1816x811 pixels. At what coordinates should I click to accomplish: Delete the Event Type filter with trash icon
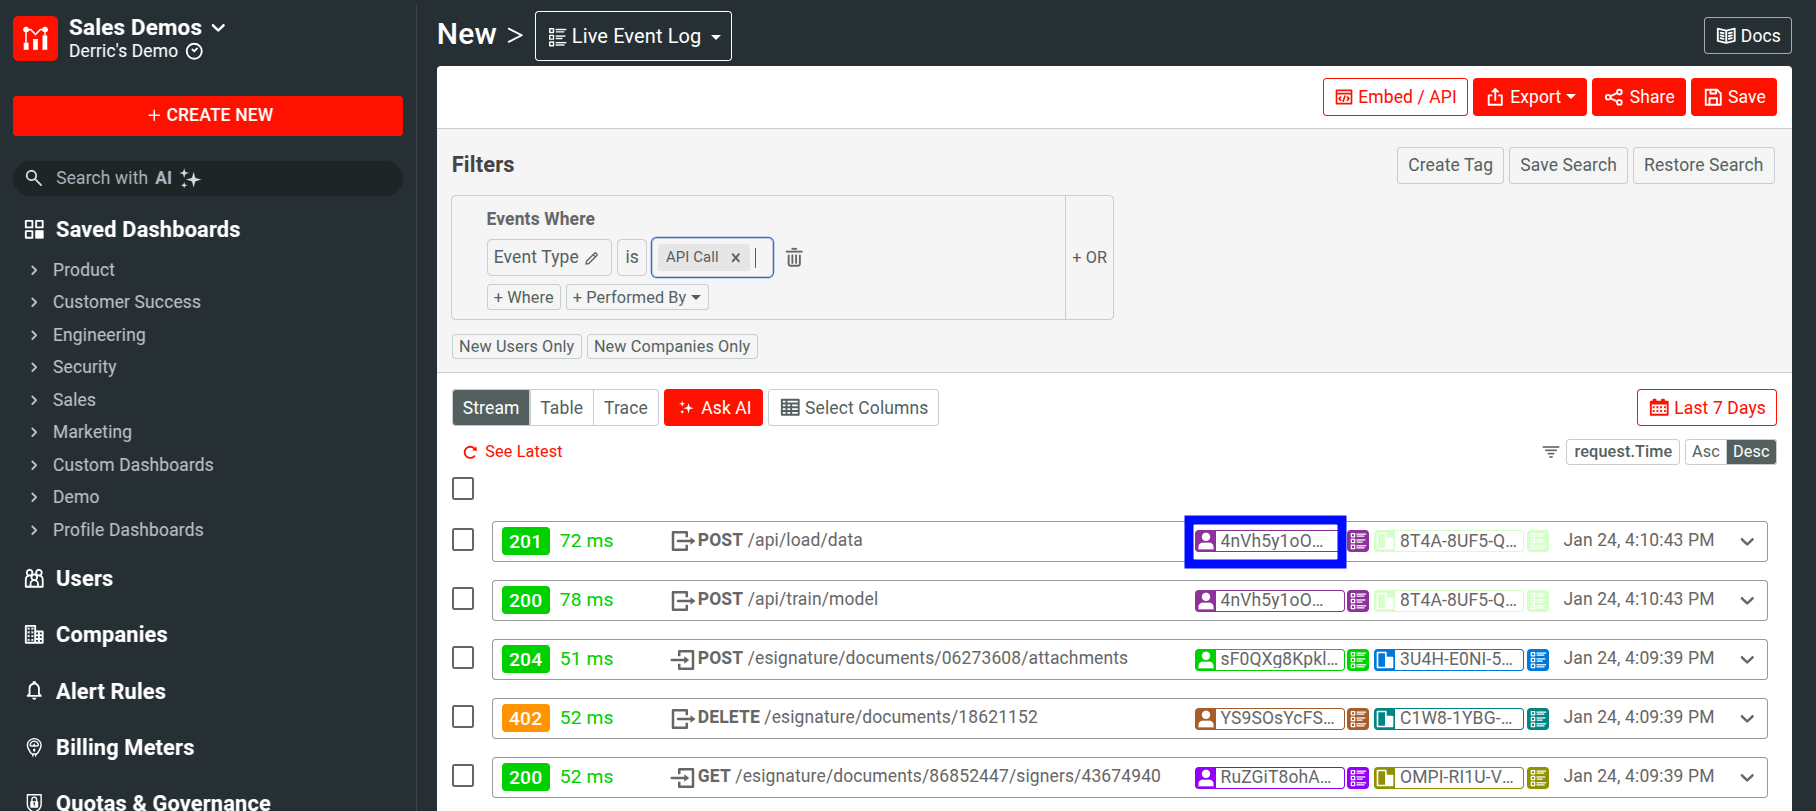coord(794,257)
